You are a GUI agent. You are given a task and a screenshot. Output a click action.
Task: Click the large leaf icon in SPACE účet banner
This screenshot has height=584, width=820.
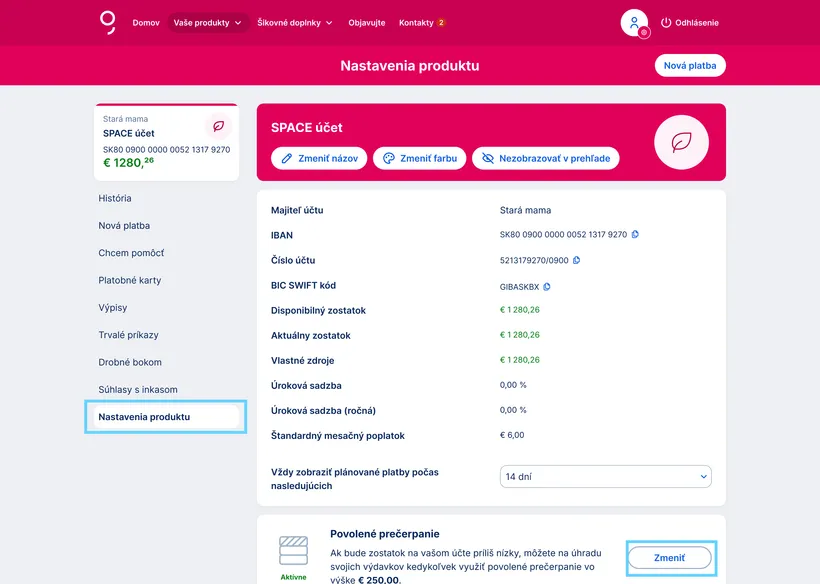pyautogui.click(x=681, y=142)
